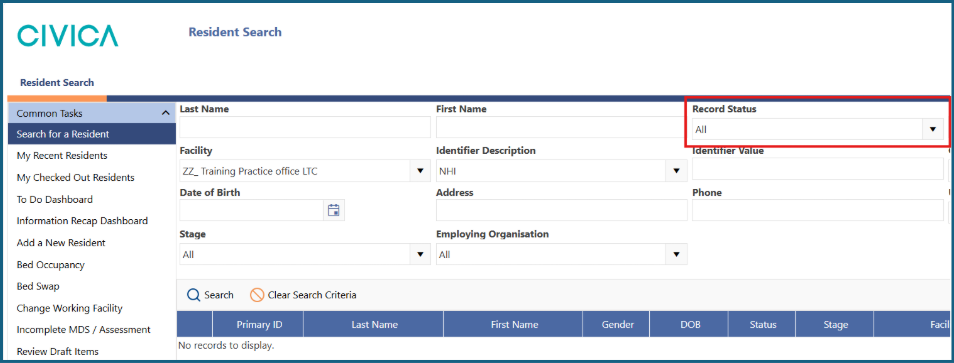Click the Search button text
The height and width of the screenshot is (363, 954).
click(x=219, y=295)
